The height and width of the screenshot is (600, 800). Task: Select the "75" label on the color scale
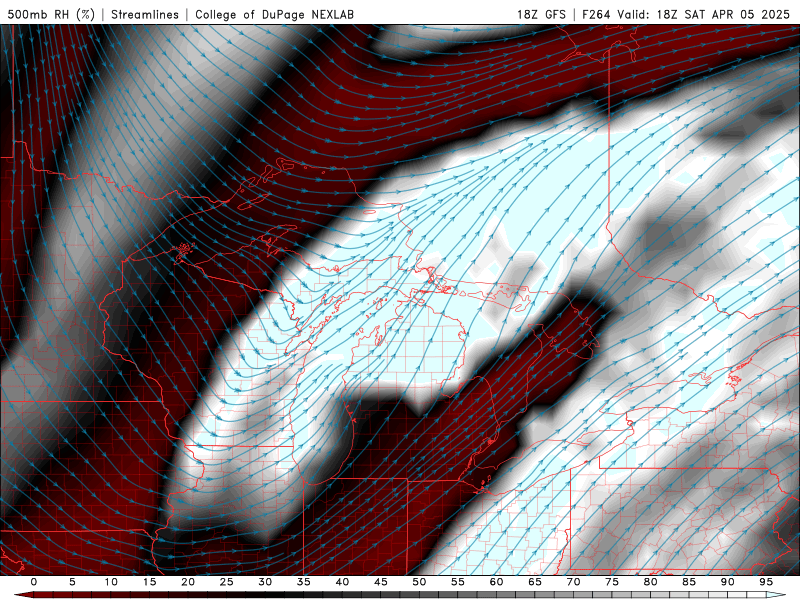(612, 582)
